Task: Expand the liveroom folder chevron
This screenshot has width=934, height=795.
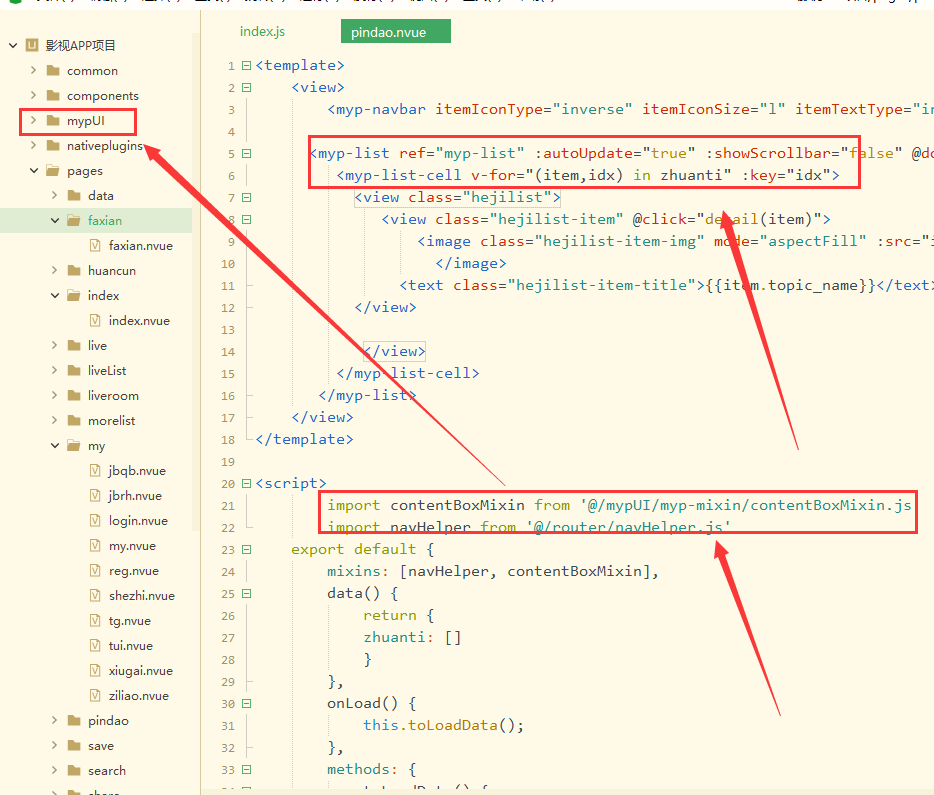Action: pyautogui.click(x=55, y=395)
